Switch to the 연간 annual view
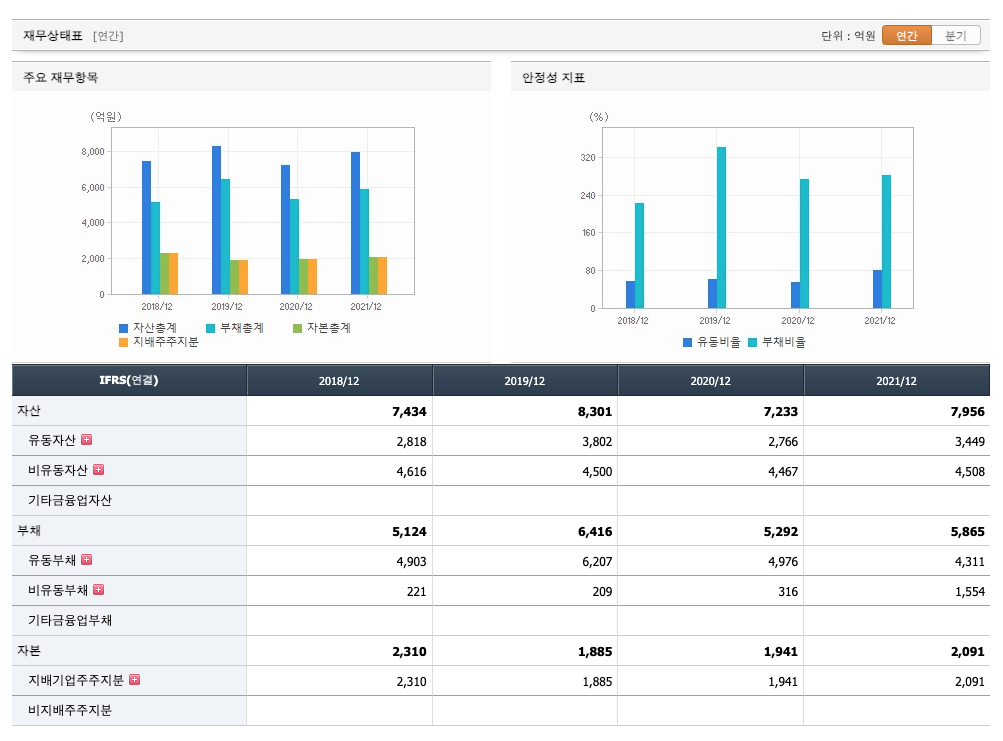Screen dimensions: 1003x741 point(906,36)
